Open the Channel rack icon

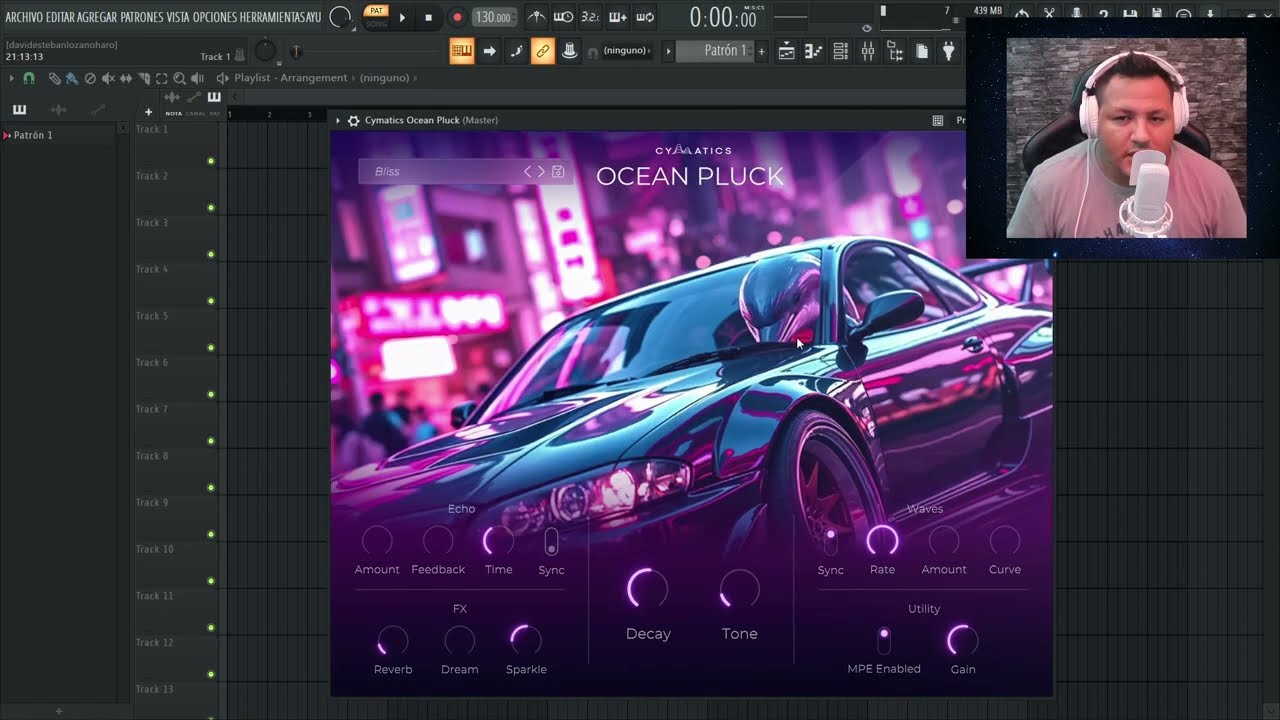click(x=841, y=51)
